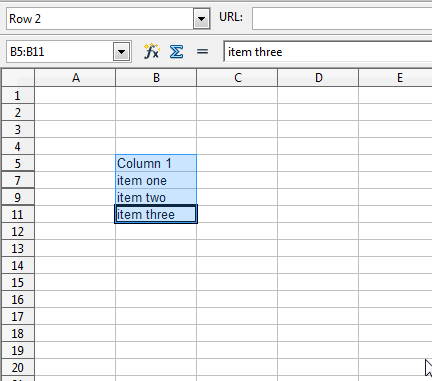Click the Name Box showing B5:B11
432x381 pixels.
pos(60,52)
